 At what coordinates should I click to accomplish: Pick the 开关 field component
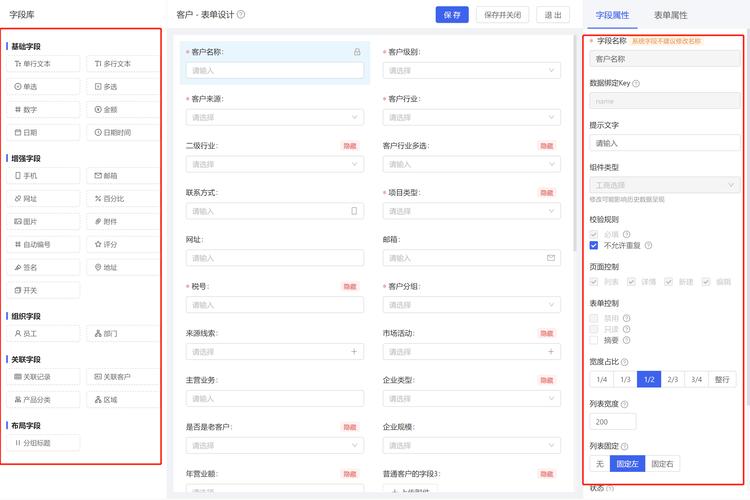pyautogui.click(x=43, y=290)
